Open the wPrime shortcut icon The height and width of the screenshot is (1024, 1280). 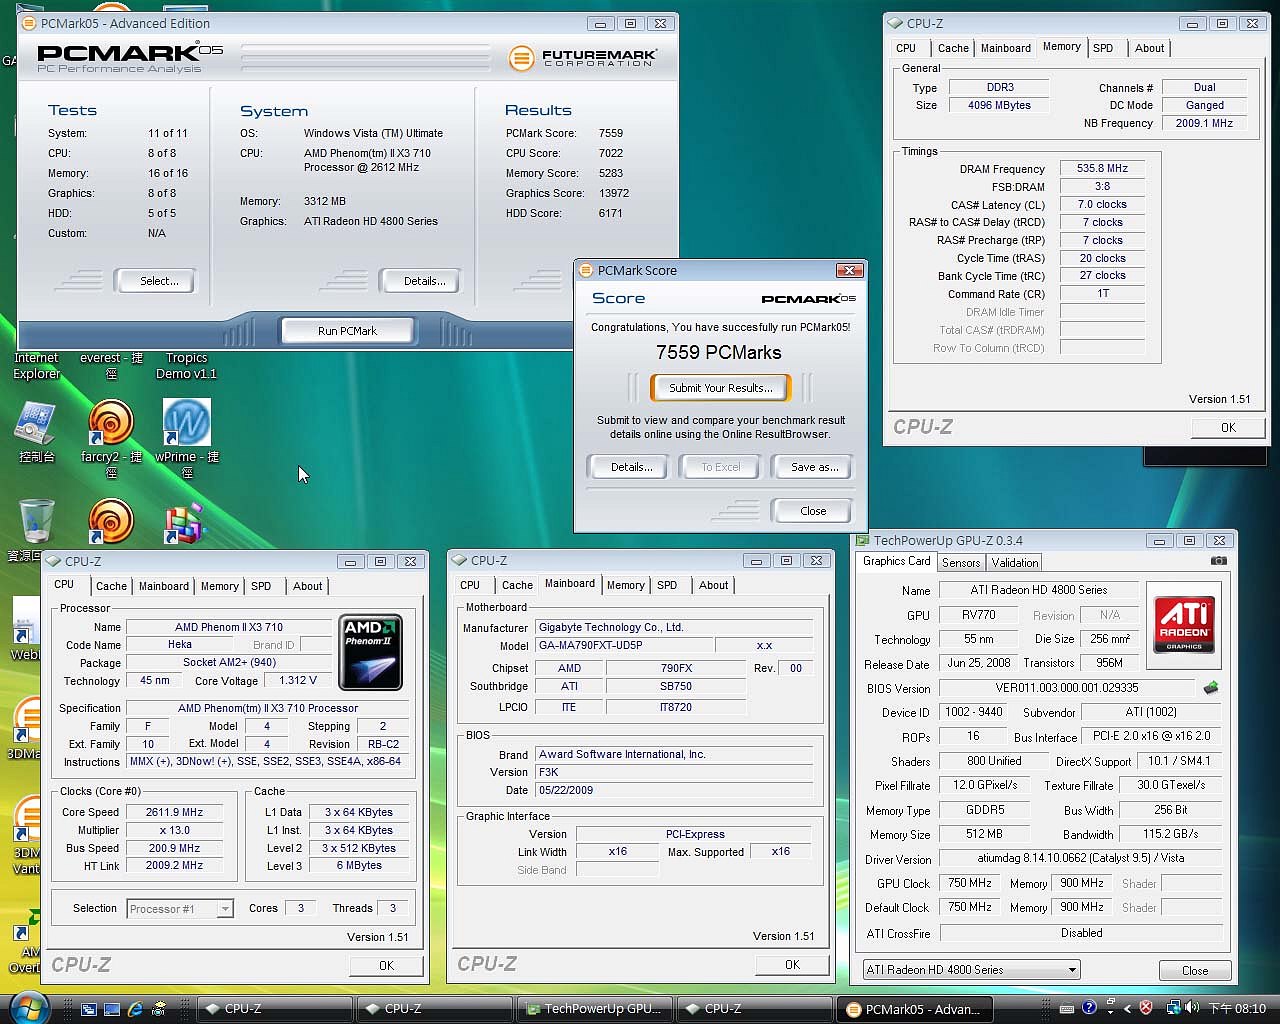point(186,424)
